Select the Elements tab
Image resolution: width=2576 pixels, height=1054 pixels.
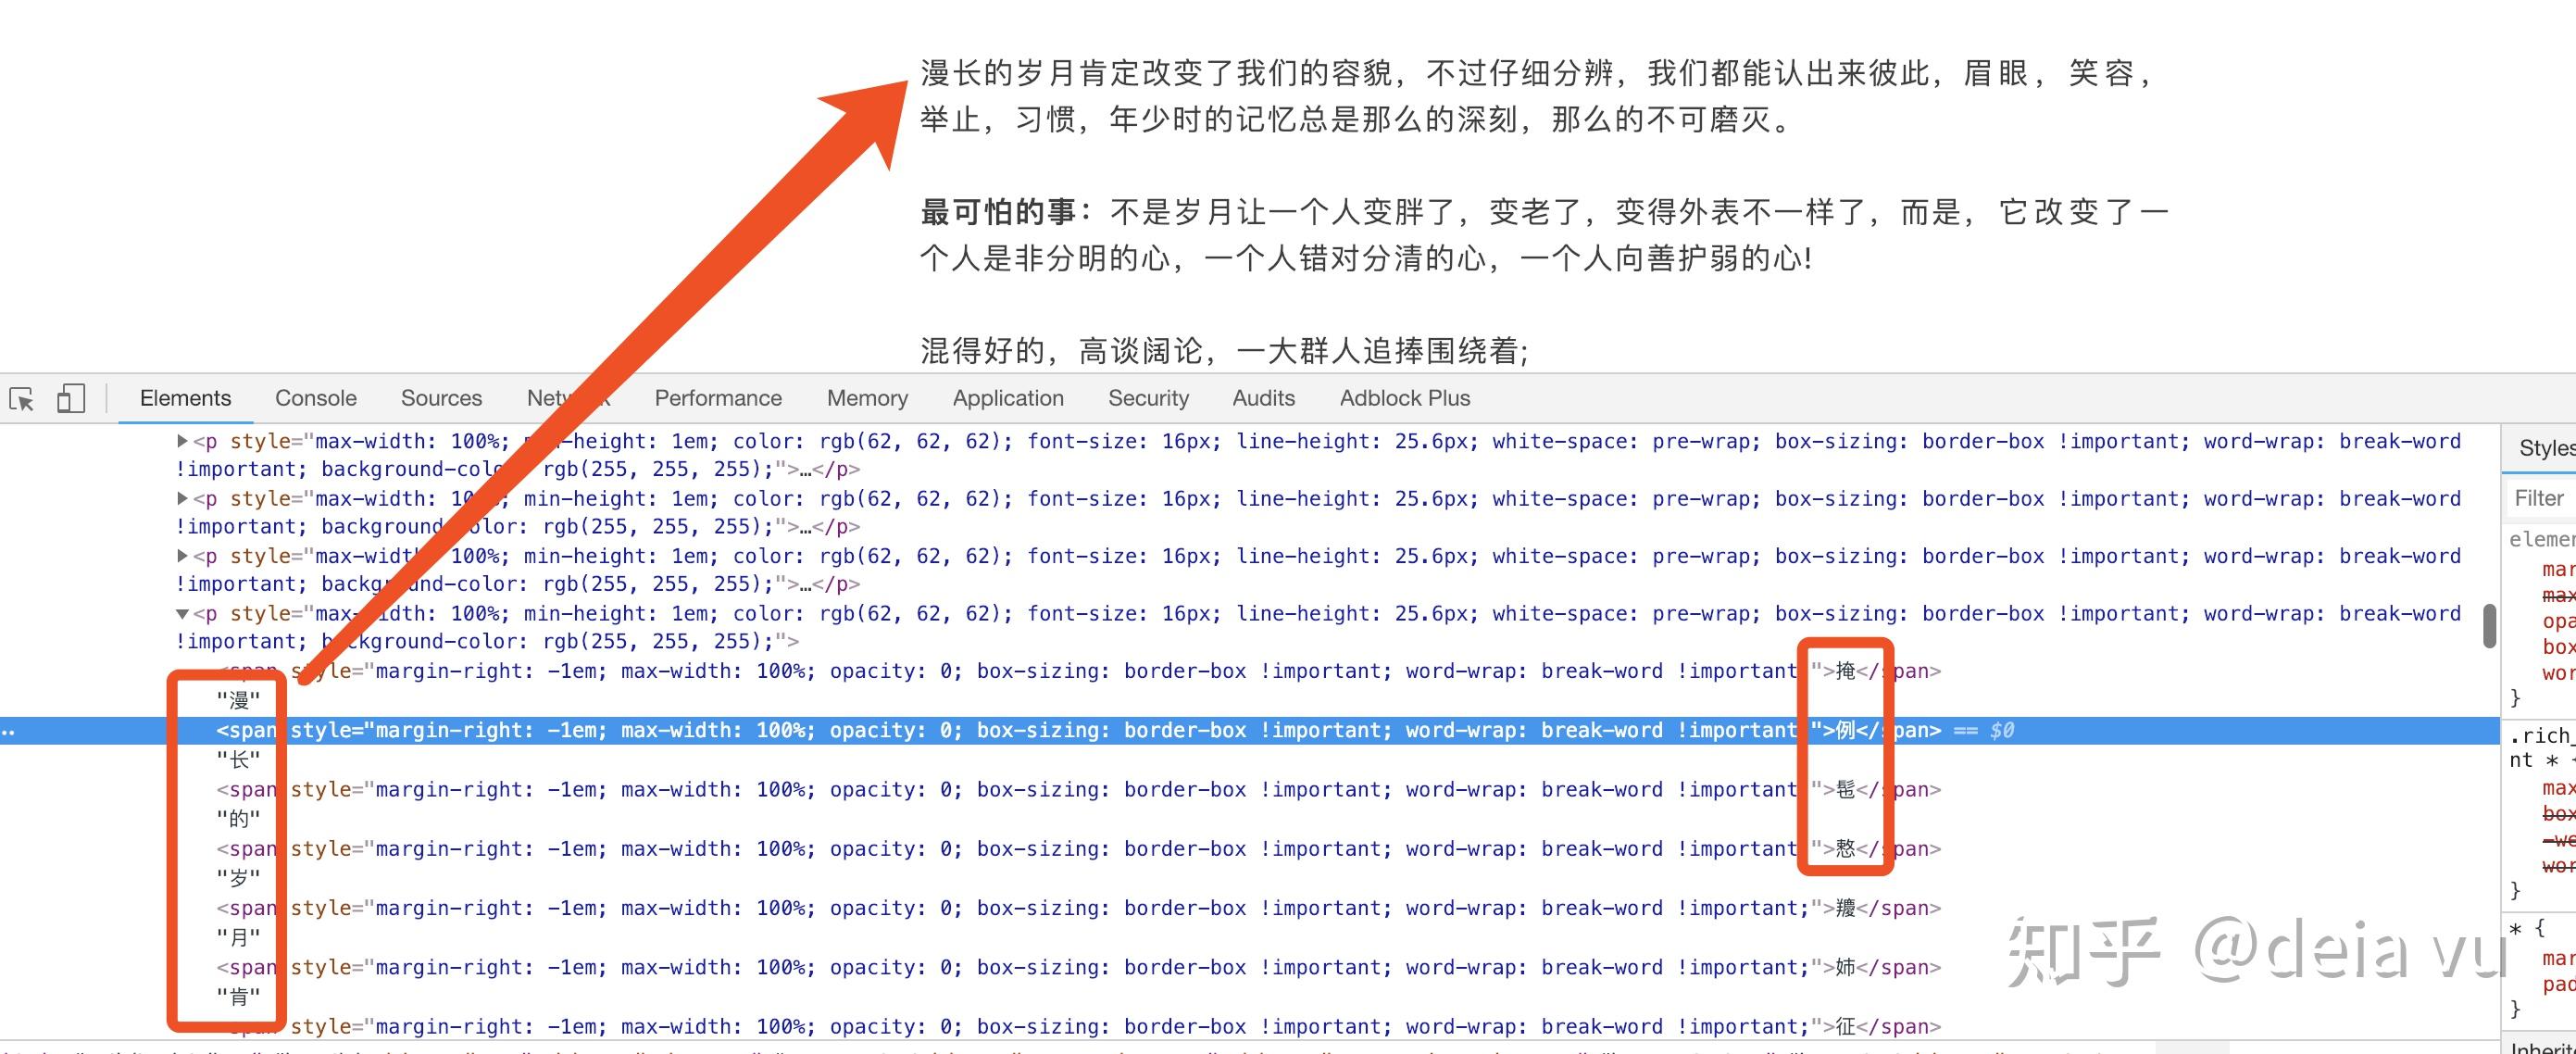[x=185, y=398]
